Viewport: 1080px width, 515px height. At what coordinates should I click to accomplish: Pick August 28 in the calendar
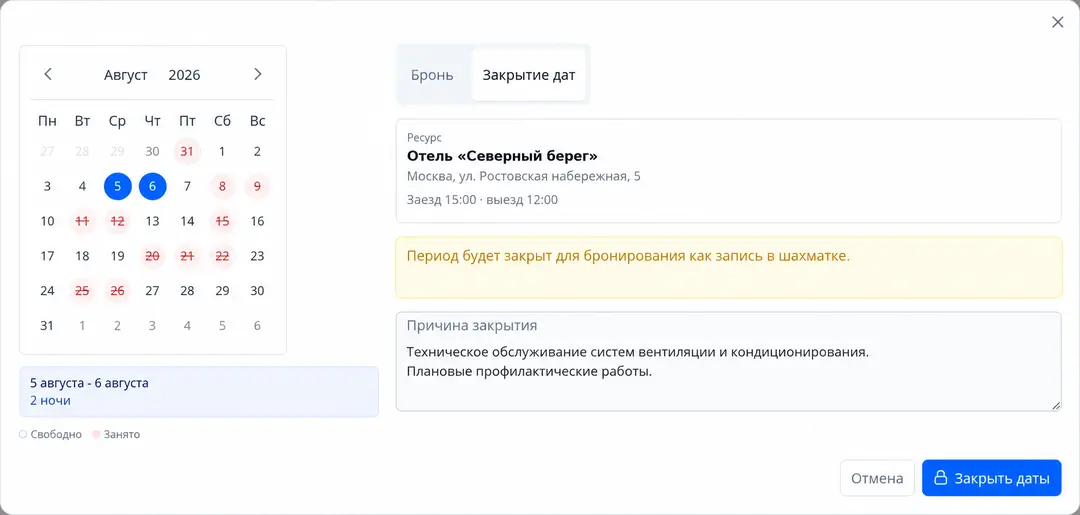(187, 291)
